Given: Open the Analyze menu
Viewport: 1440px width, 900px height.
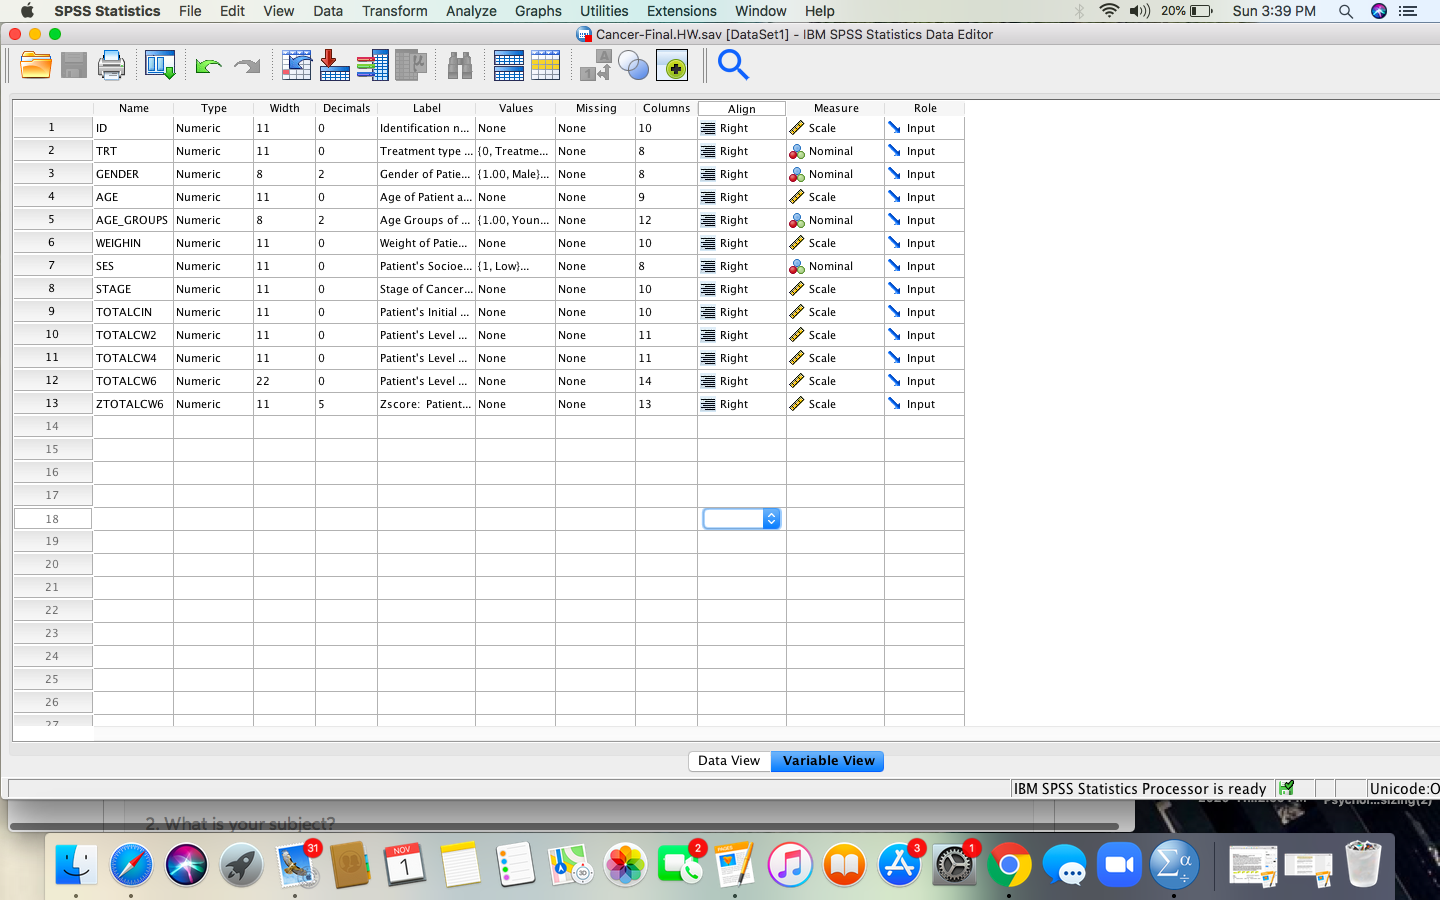Looking at the screenshot, I should 470,11.
